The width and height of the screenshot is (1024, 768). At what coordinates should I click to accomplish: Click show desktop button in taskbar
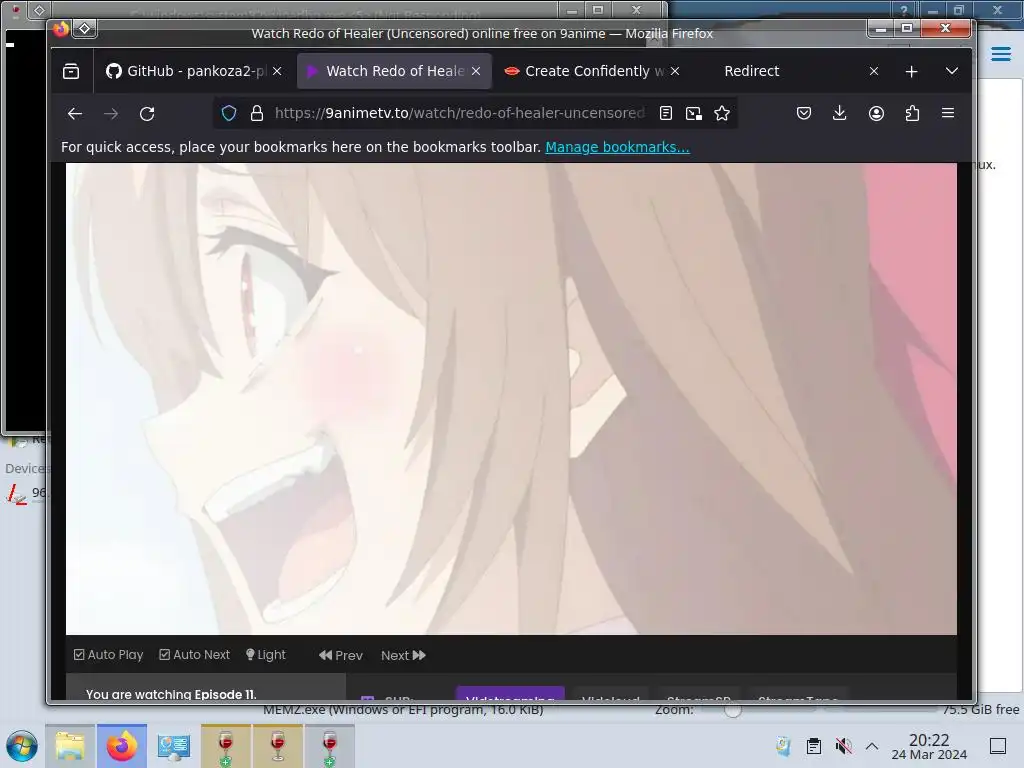coord(998,746)
